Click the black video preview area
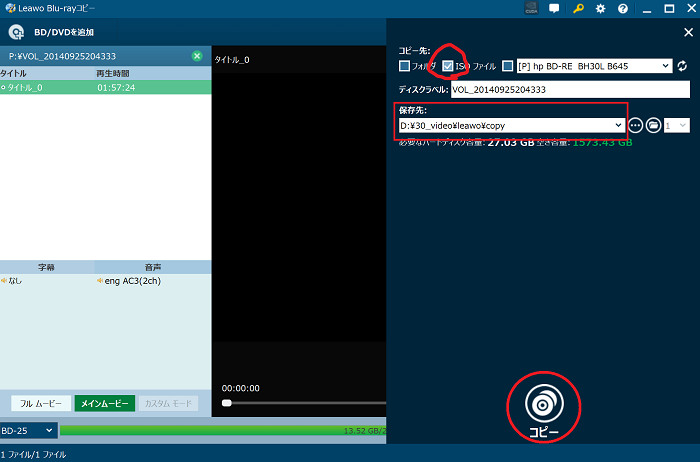Screen dimensions: 700x462 click(299, 208)
